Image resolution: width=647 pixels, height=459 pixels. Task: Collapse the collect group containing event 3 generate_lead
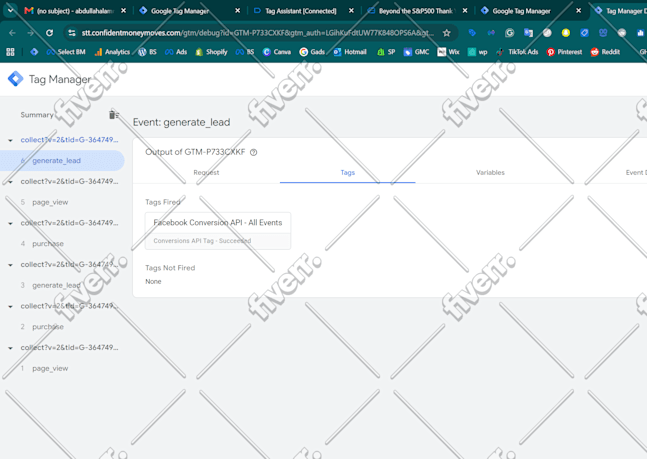tap(10, 265)
